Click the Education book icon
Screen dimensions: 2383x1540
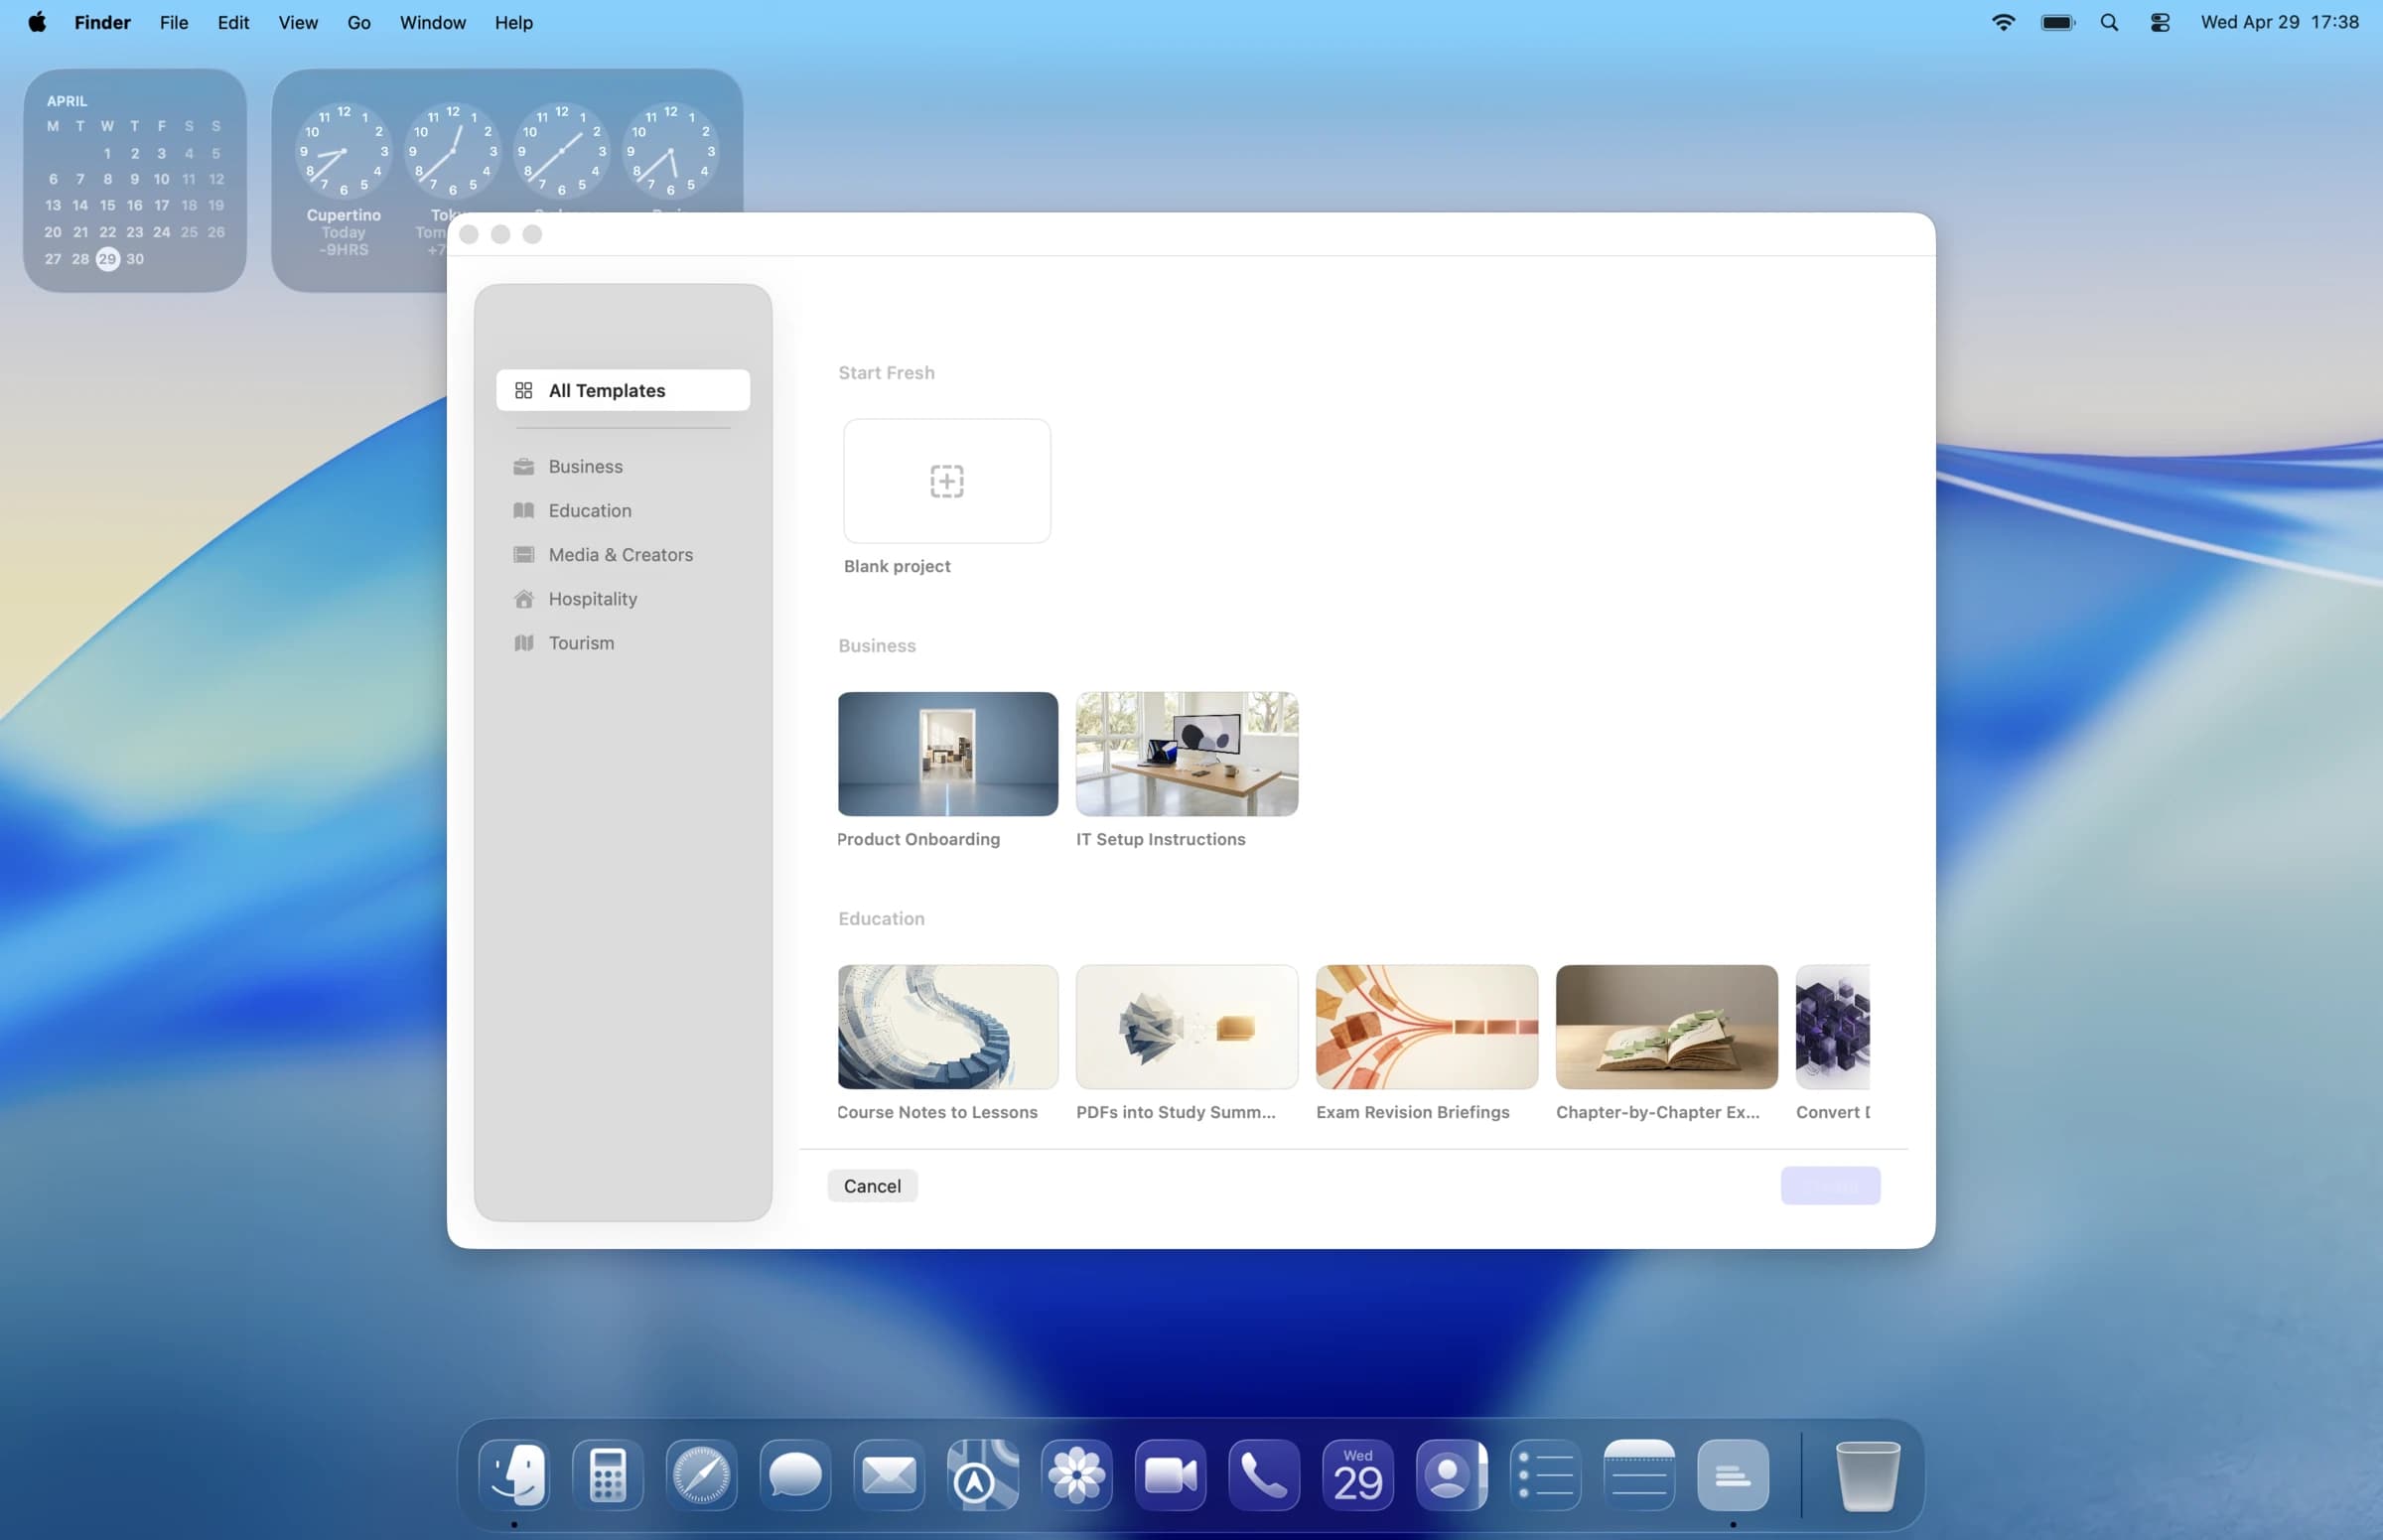tap(523, 510)
